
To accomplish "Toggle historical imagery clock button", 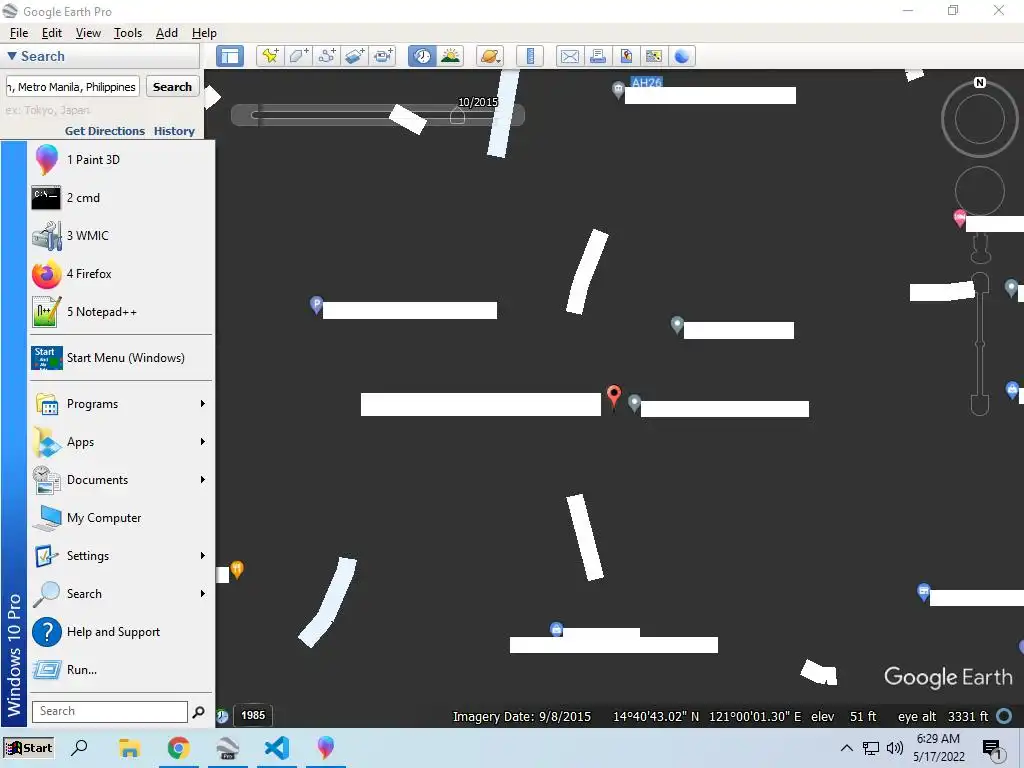I will tap(422, 56).
